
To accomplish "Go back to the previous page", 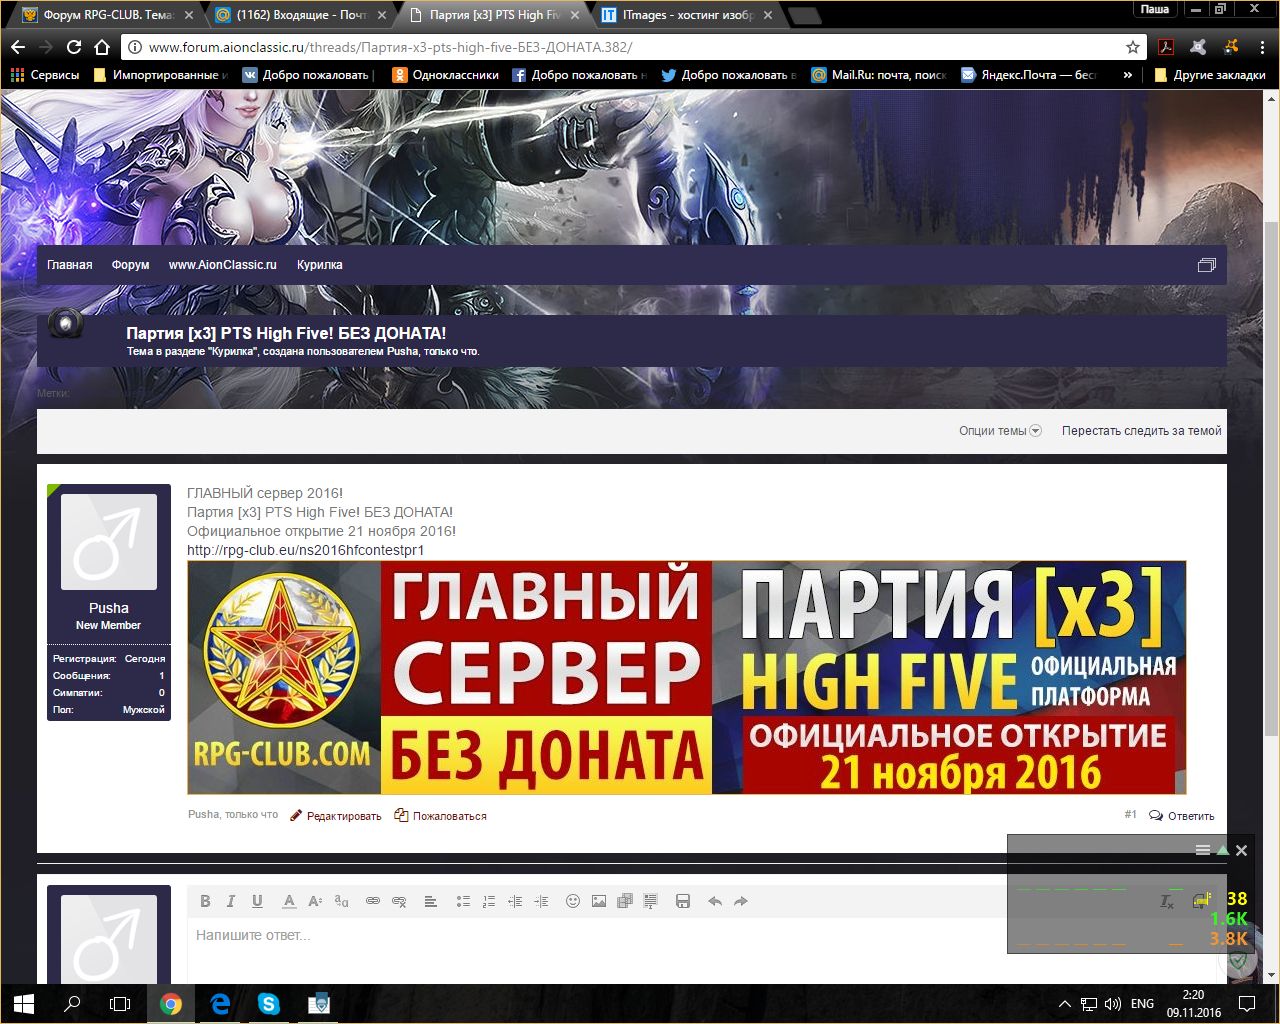I will (18, 47).
